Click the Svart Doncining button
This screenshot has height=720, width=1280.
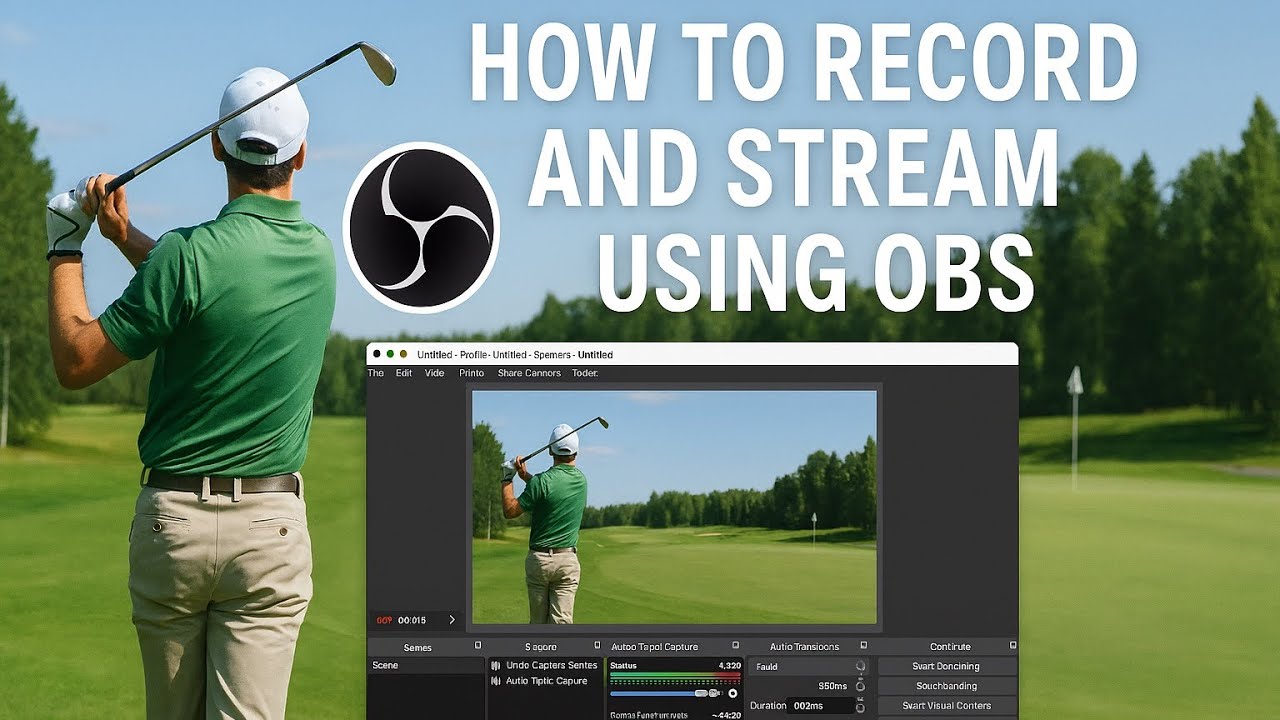pyautogui.click(x=947, y=667)
